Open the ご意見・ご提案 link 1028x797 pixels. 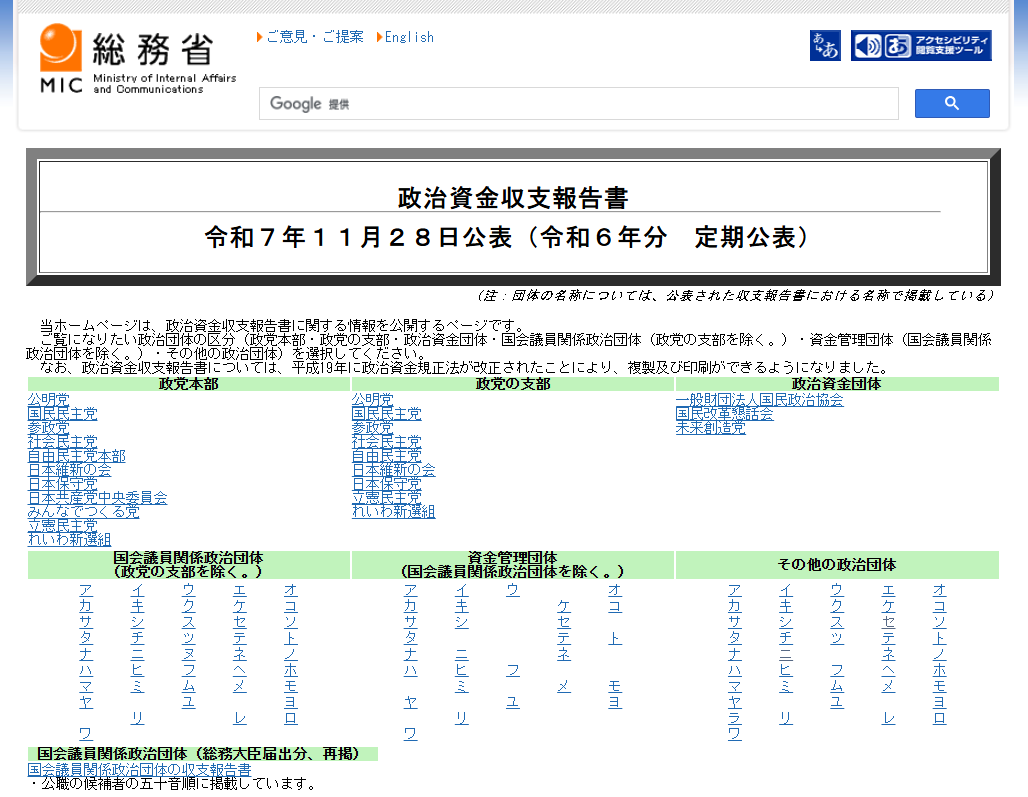pyautogui.click(x=314, y=37)
